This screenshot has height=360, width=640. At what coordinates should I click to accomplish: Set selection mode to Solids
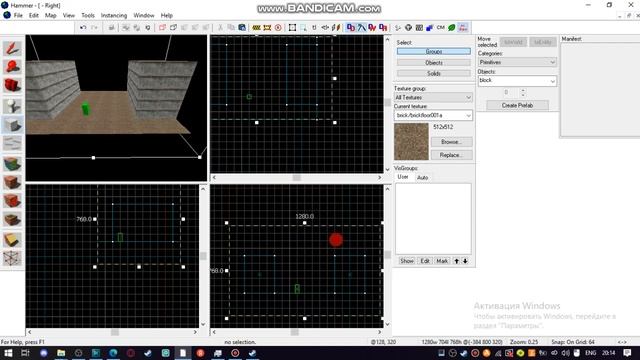tap(433, 73)
